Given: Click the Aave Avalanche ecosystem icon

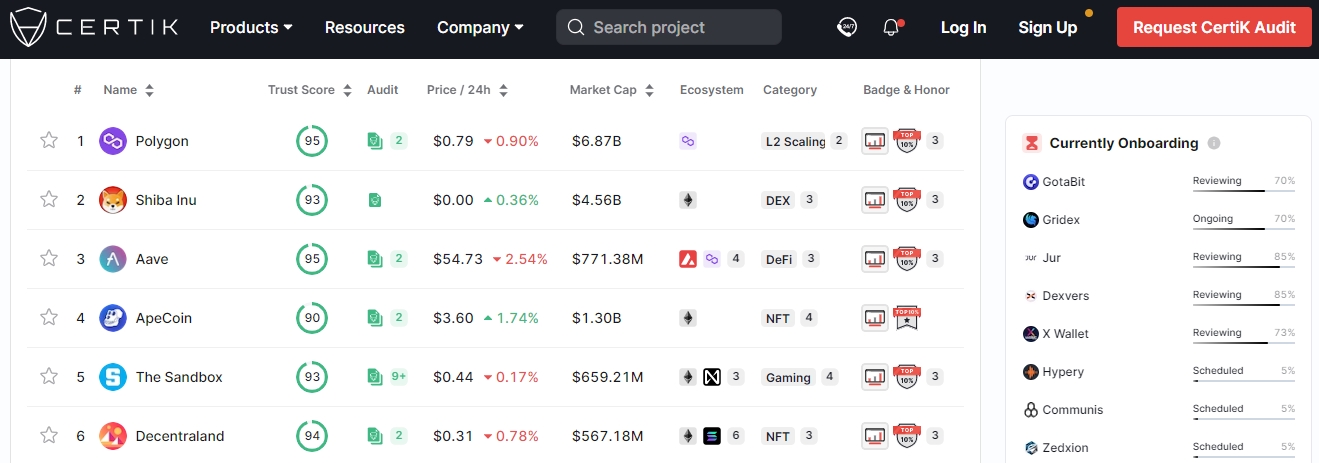Looking at the screenshot, I should [688, 259].
